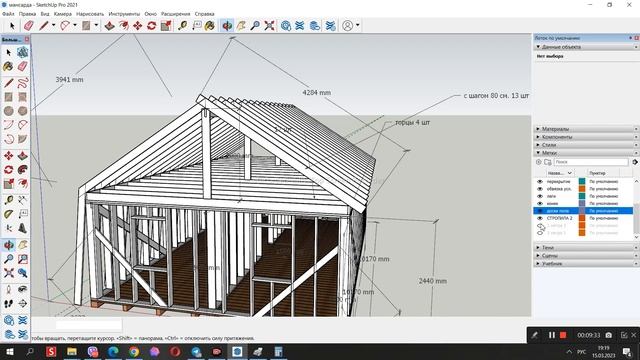Choose the 3D Text tool in left palette

tap(22, 228)
